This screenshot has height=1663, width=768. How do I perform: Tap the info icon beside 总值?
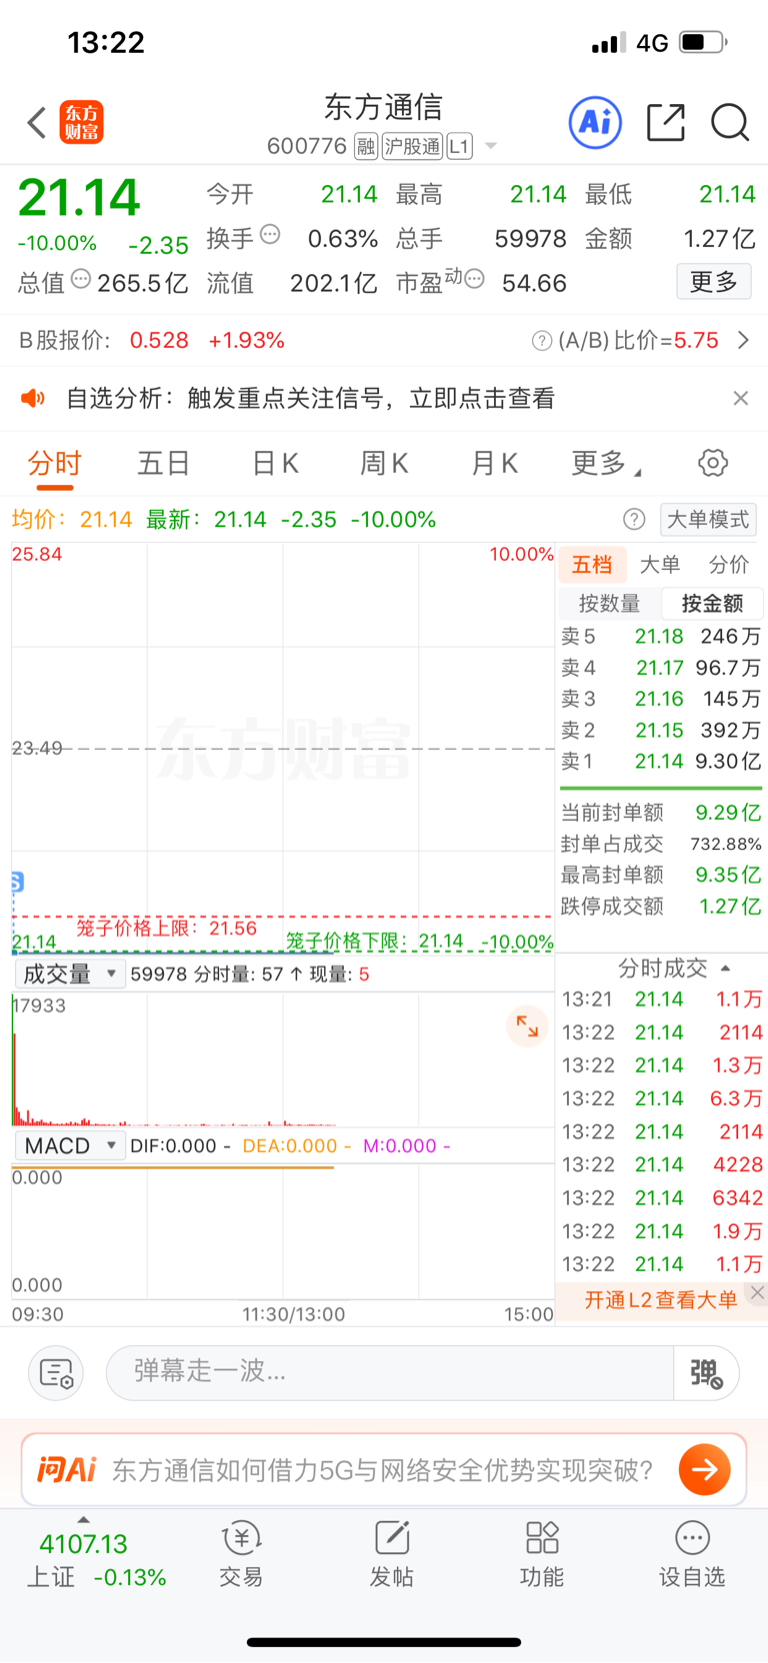[81, 279]
